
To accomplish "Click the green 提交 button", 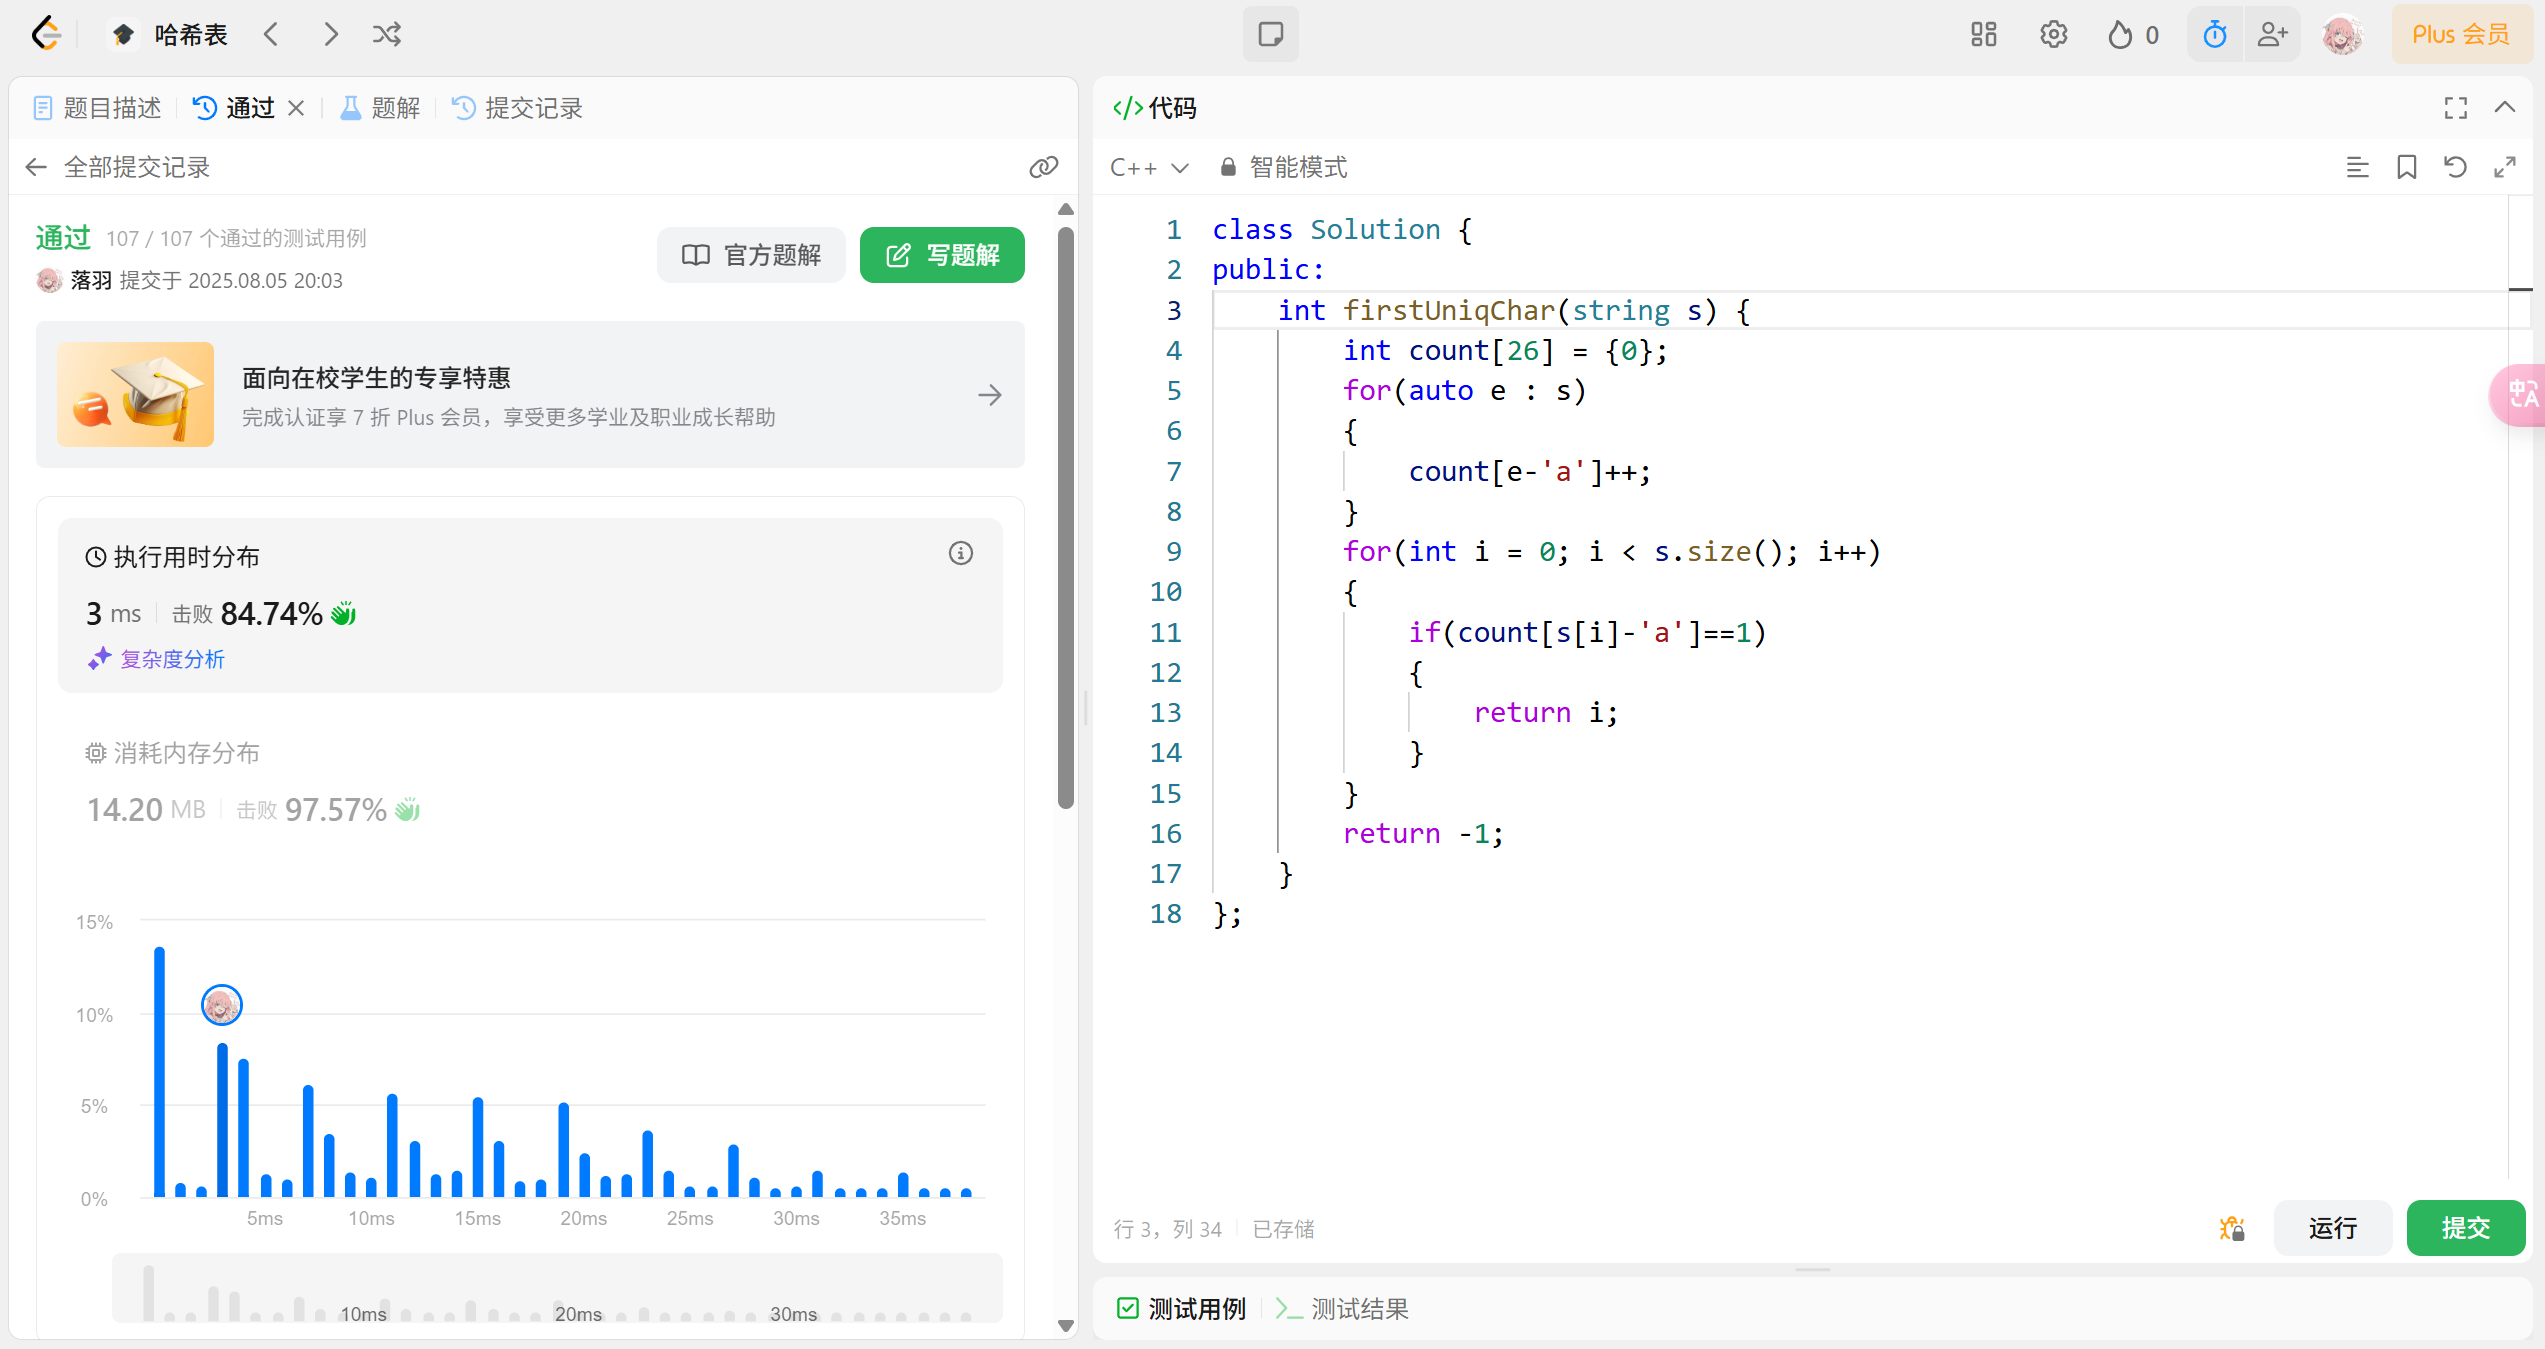I will tap(2464, 1228).
